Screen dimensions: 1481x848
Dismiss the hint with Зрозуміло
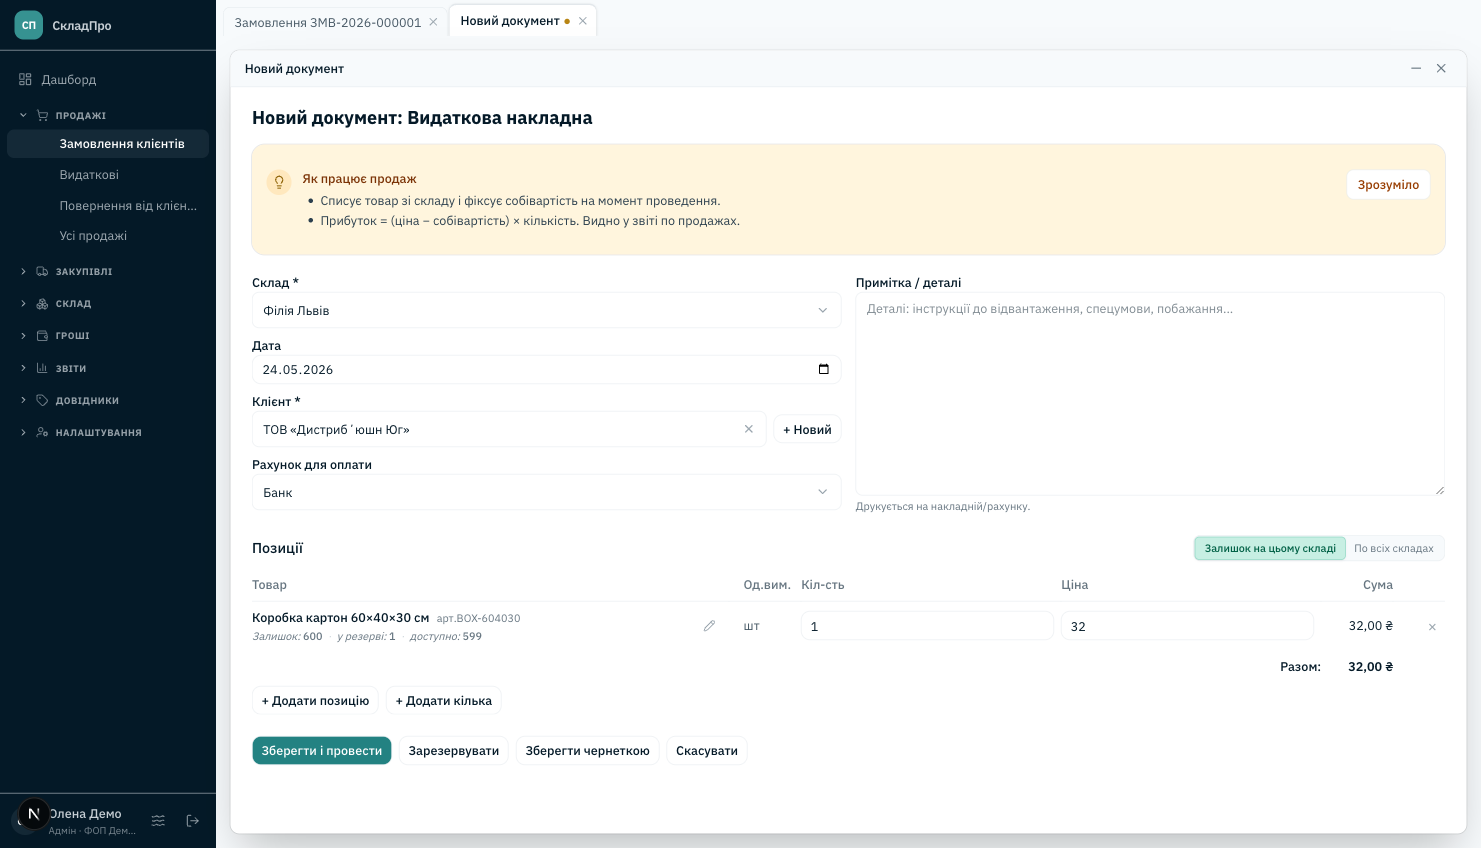click(1388, 185)
